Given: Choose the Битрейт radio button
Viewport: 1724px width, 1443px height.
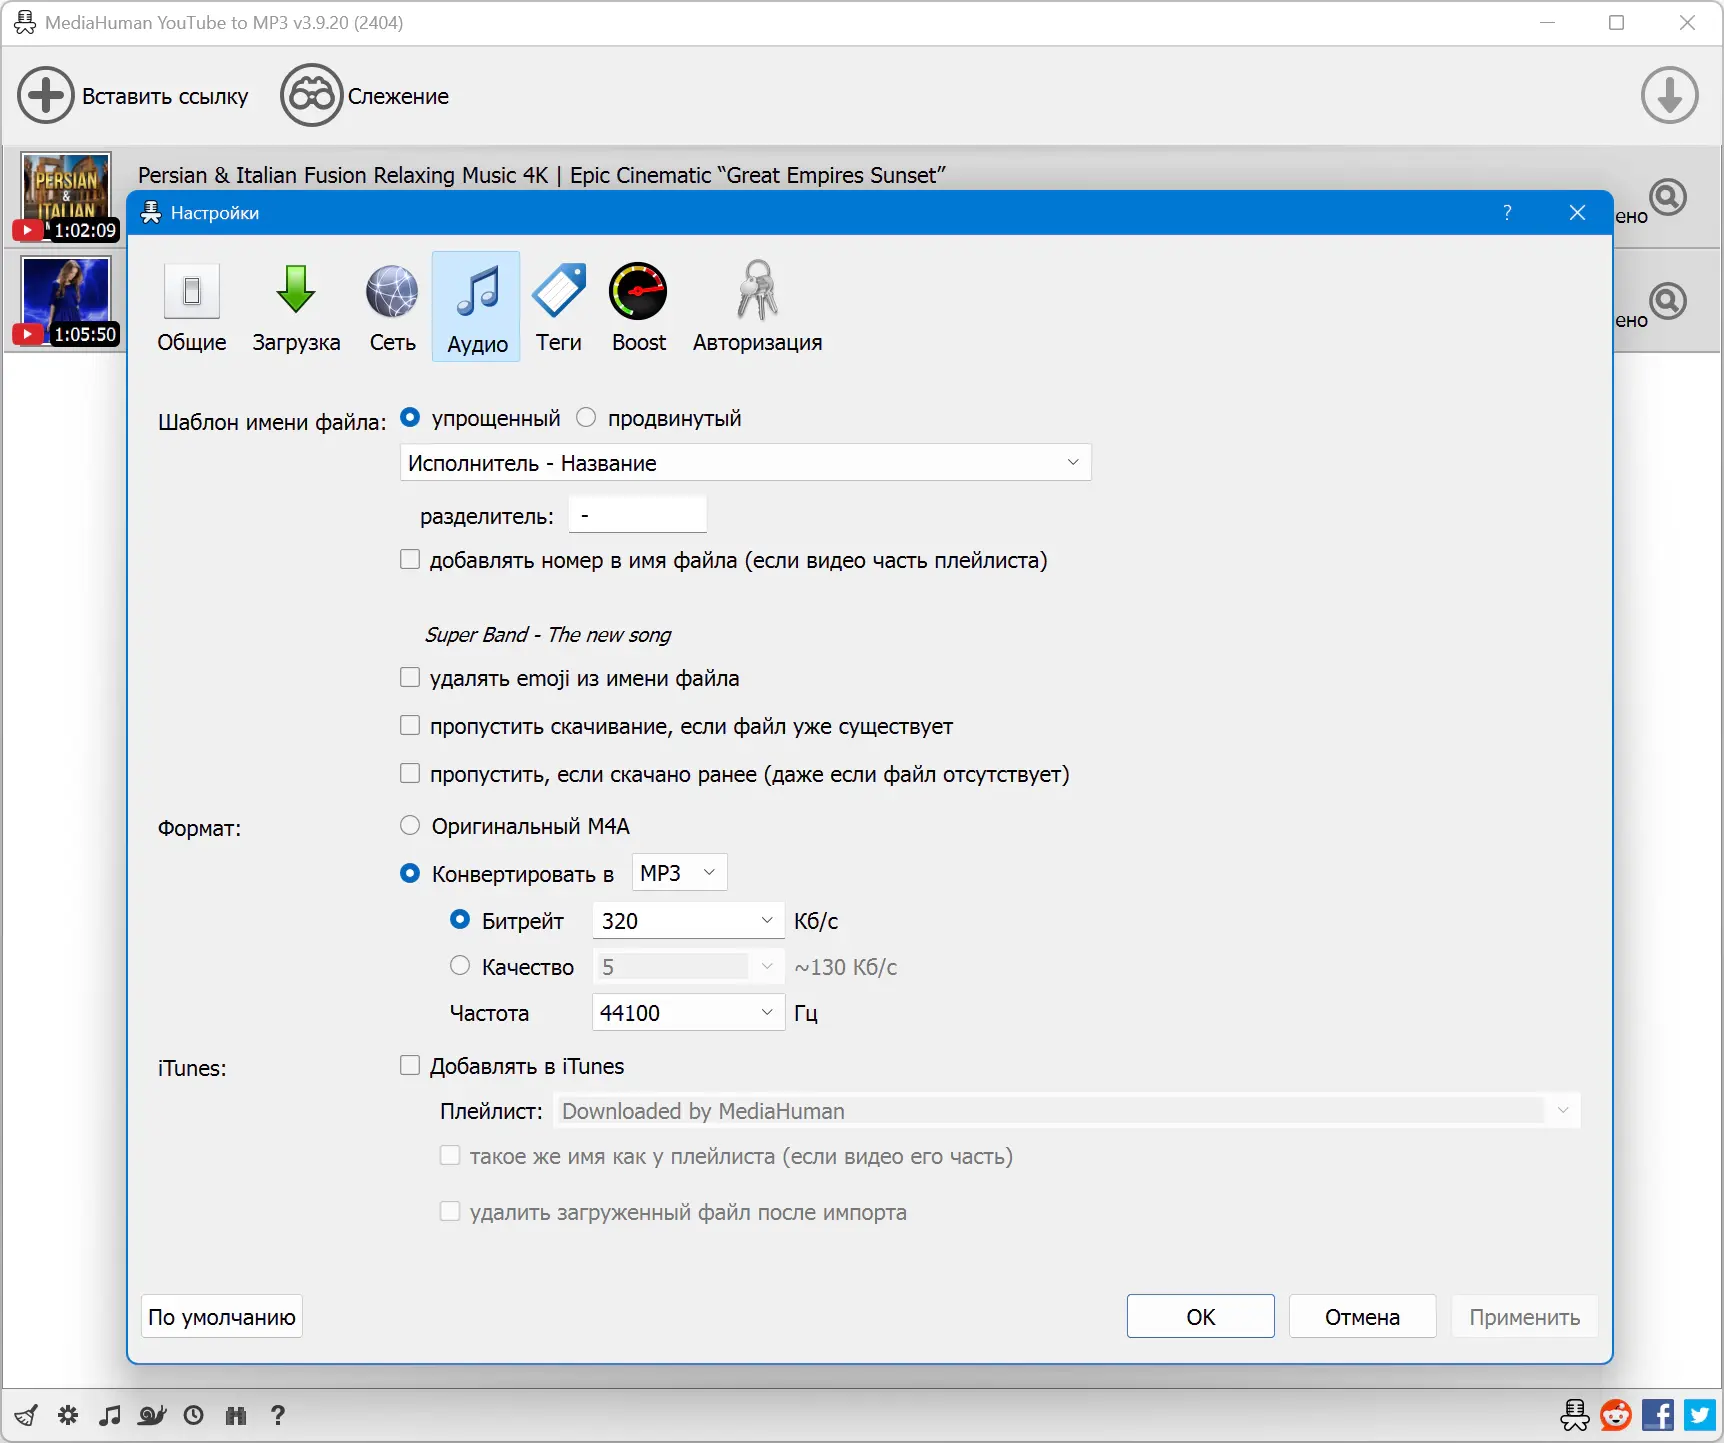Looking at the screenshot, I should coord(460,920).
